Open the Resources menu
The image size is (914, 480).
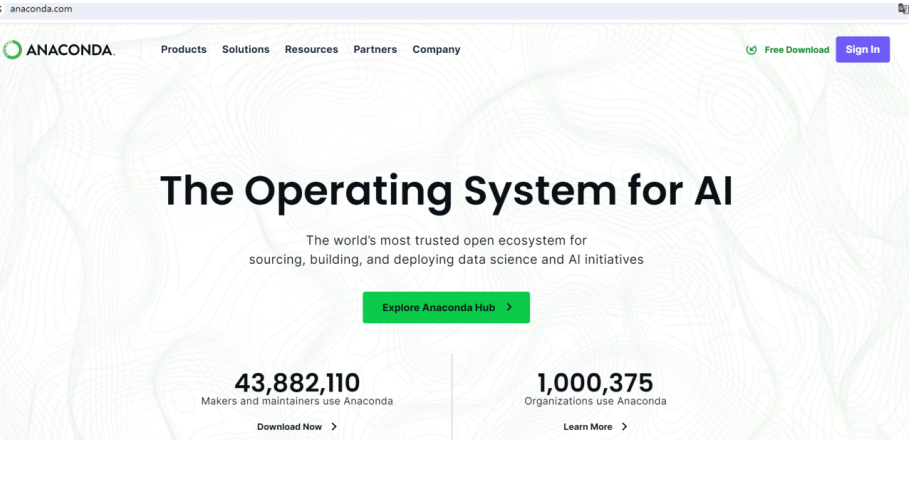311,50
